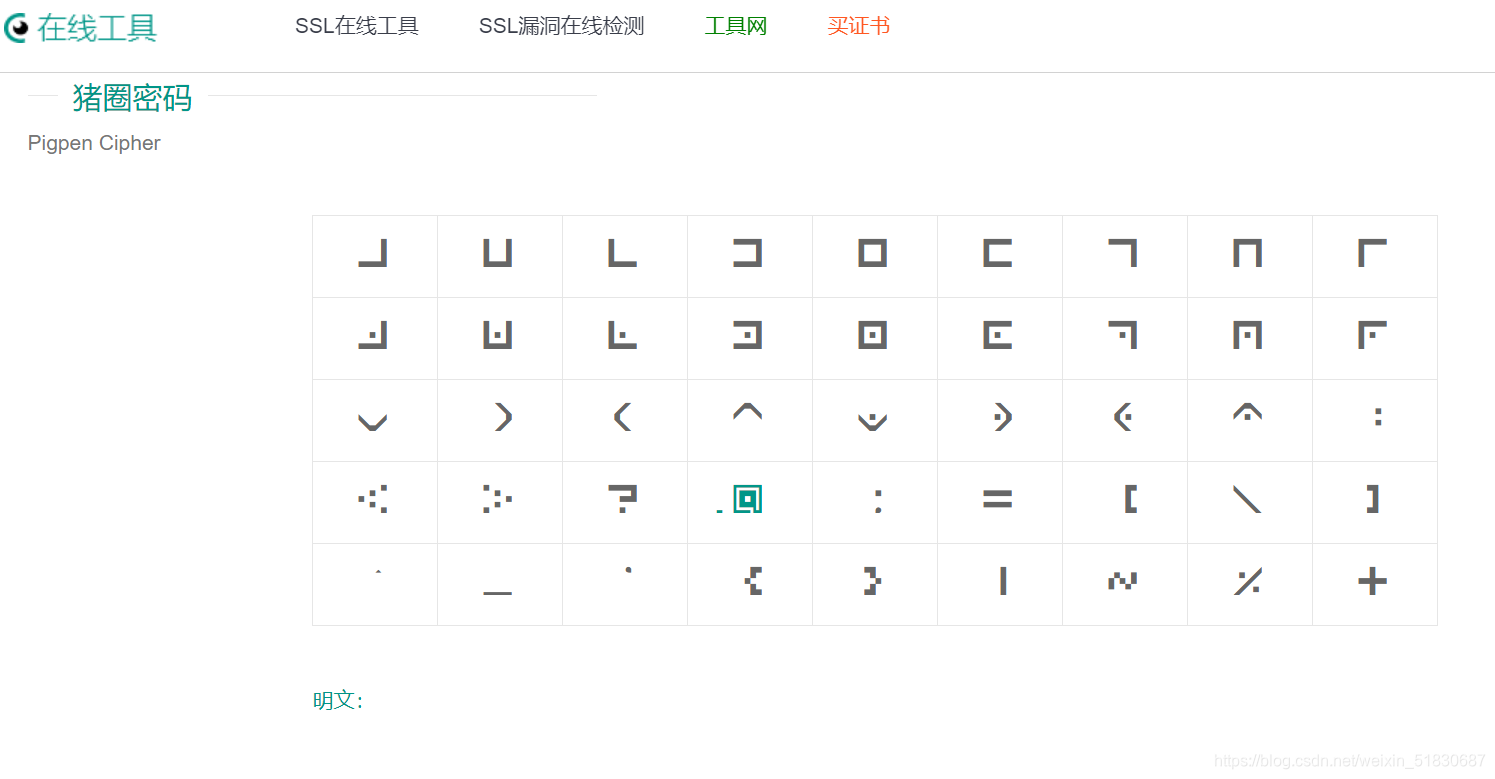Select the dotted bottom-right corner pigpen symbol

373,336
